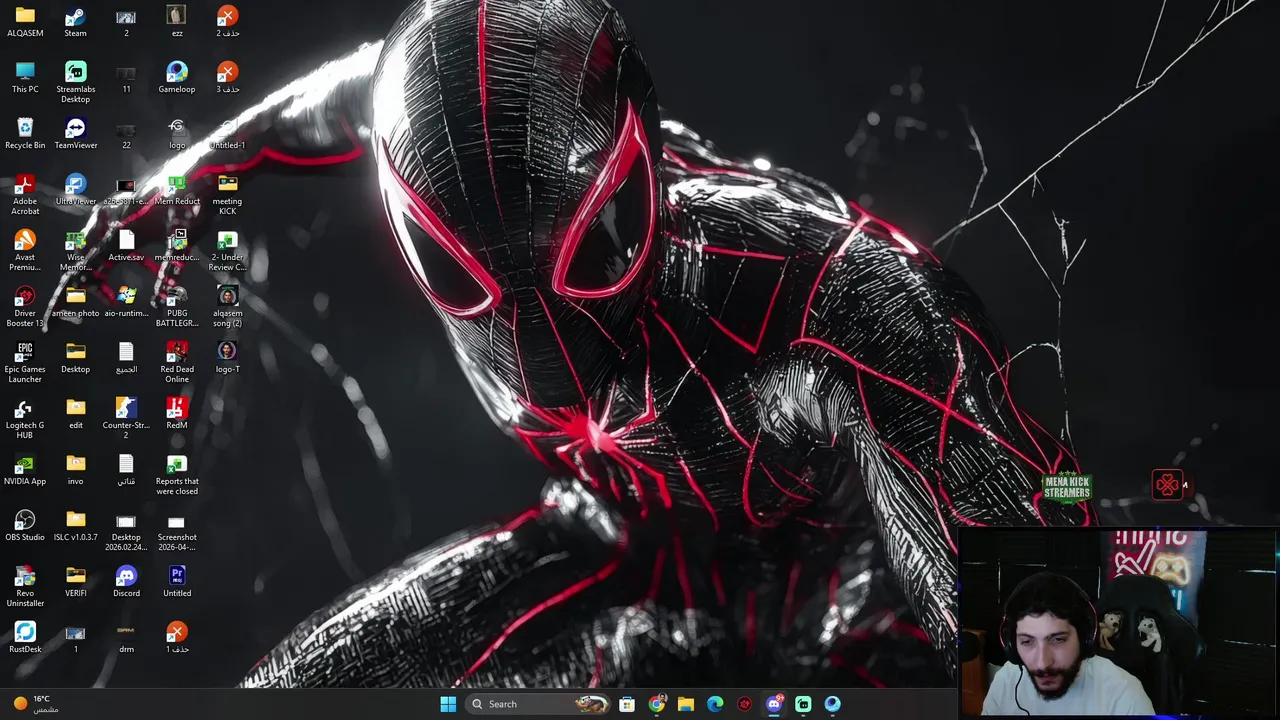Viewport: 1280px width, 720px height.
Task: Open Microsoft Edge from the taskbar
Action: [715, 704]
